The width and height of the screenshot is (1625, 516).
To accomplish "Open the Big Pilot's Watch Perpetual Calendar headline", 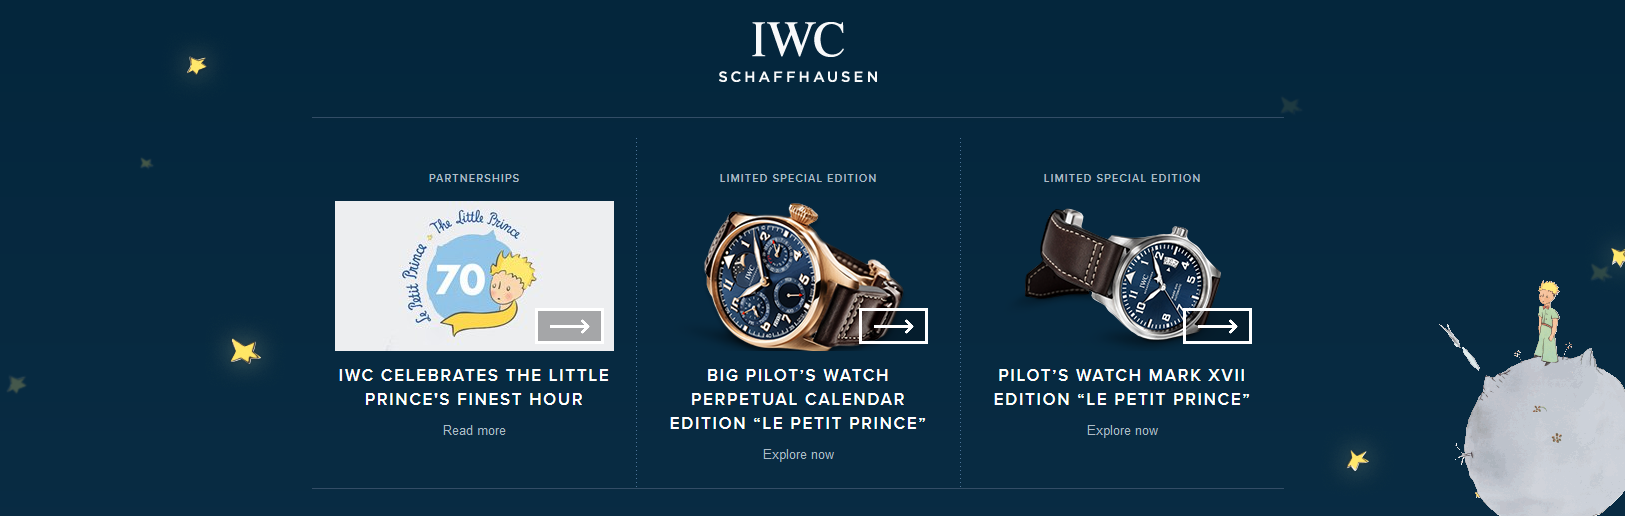I will 798,399.
